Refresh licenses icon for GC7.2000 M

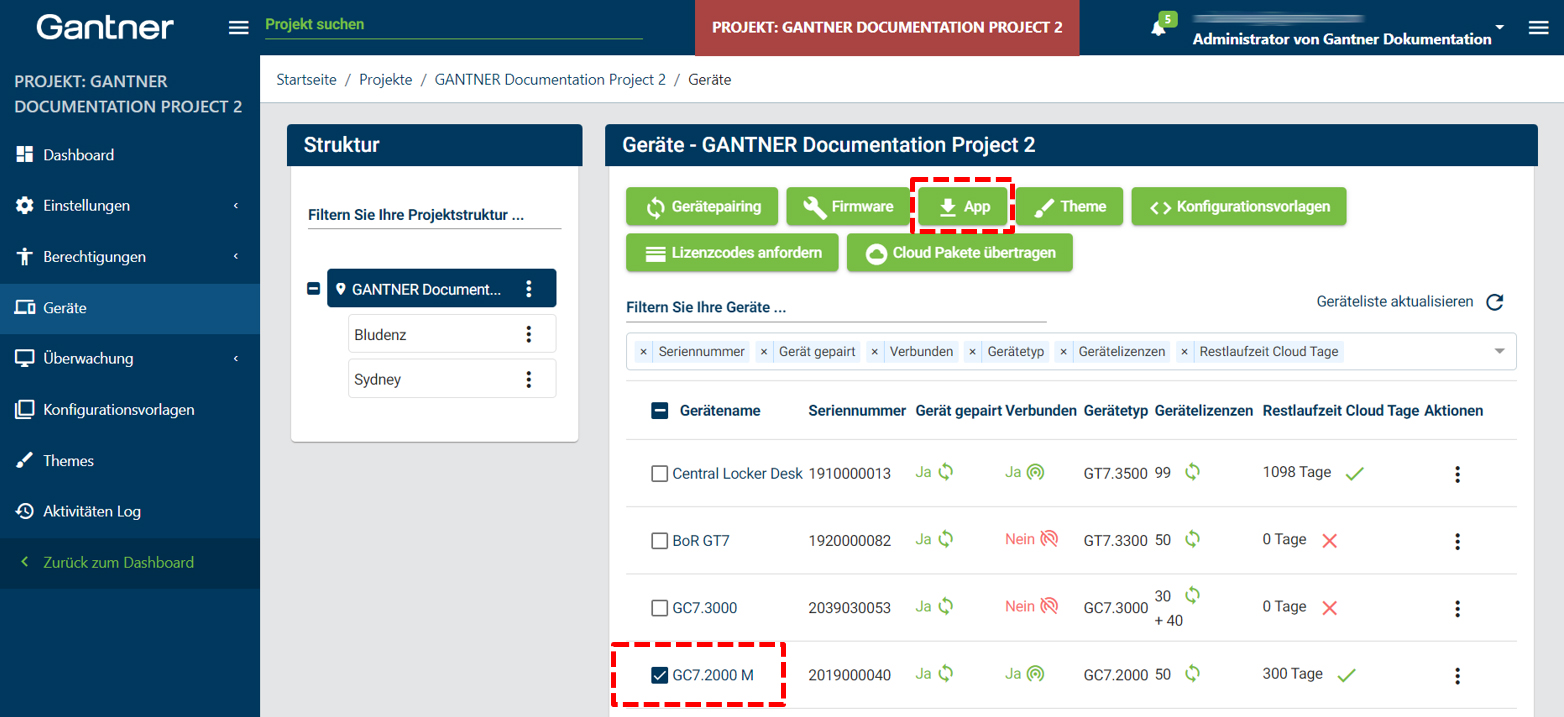pyautogui.click(x=1192, y=674)
